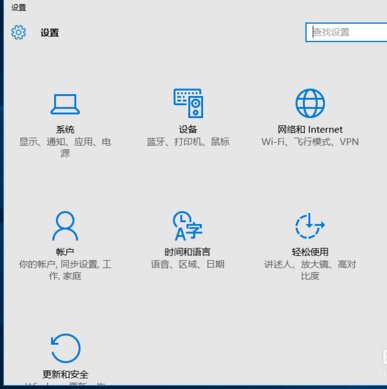Click the 语音、区域、日期 description
The height and width of the screenshot is (389, 387).
pos(188,264)
